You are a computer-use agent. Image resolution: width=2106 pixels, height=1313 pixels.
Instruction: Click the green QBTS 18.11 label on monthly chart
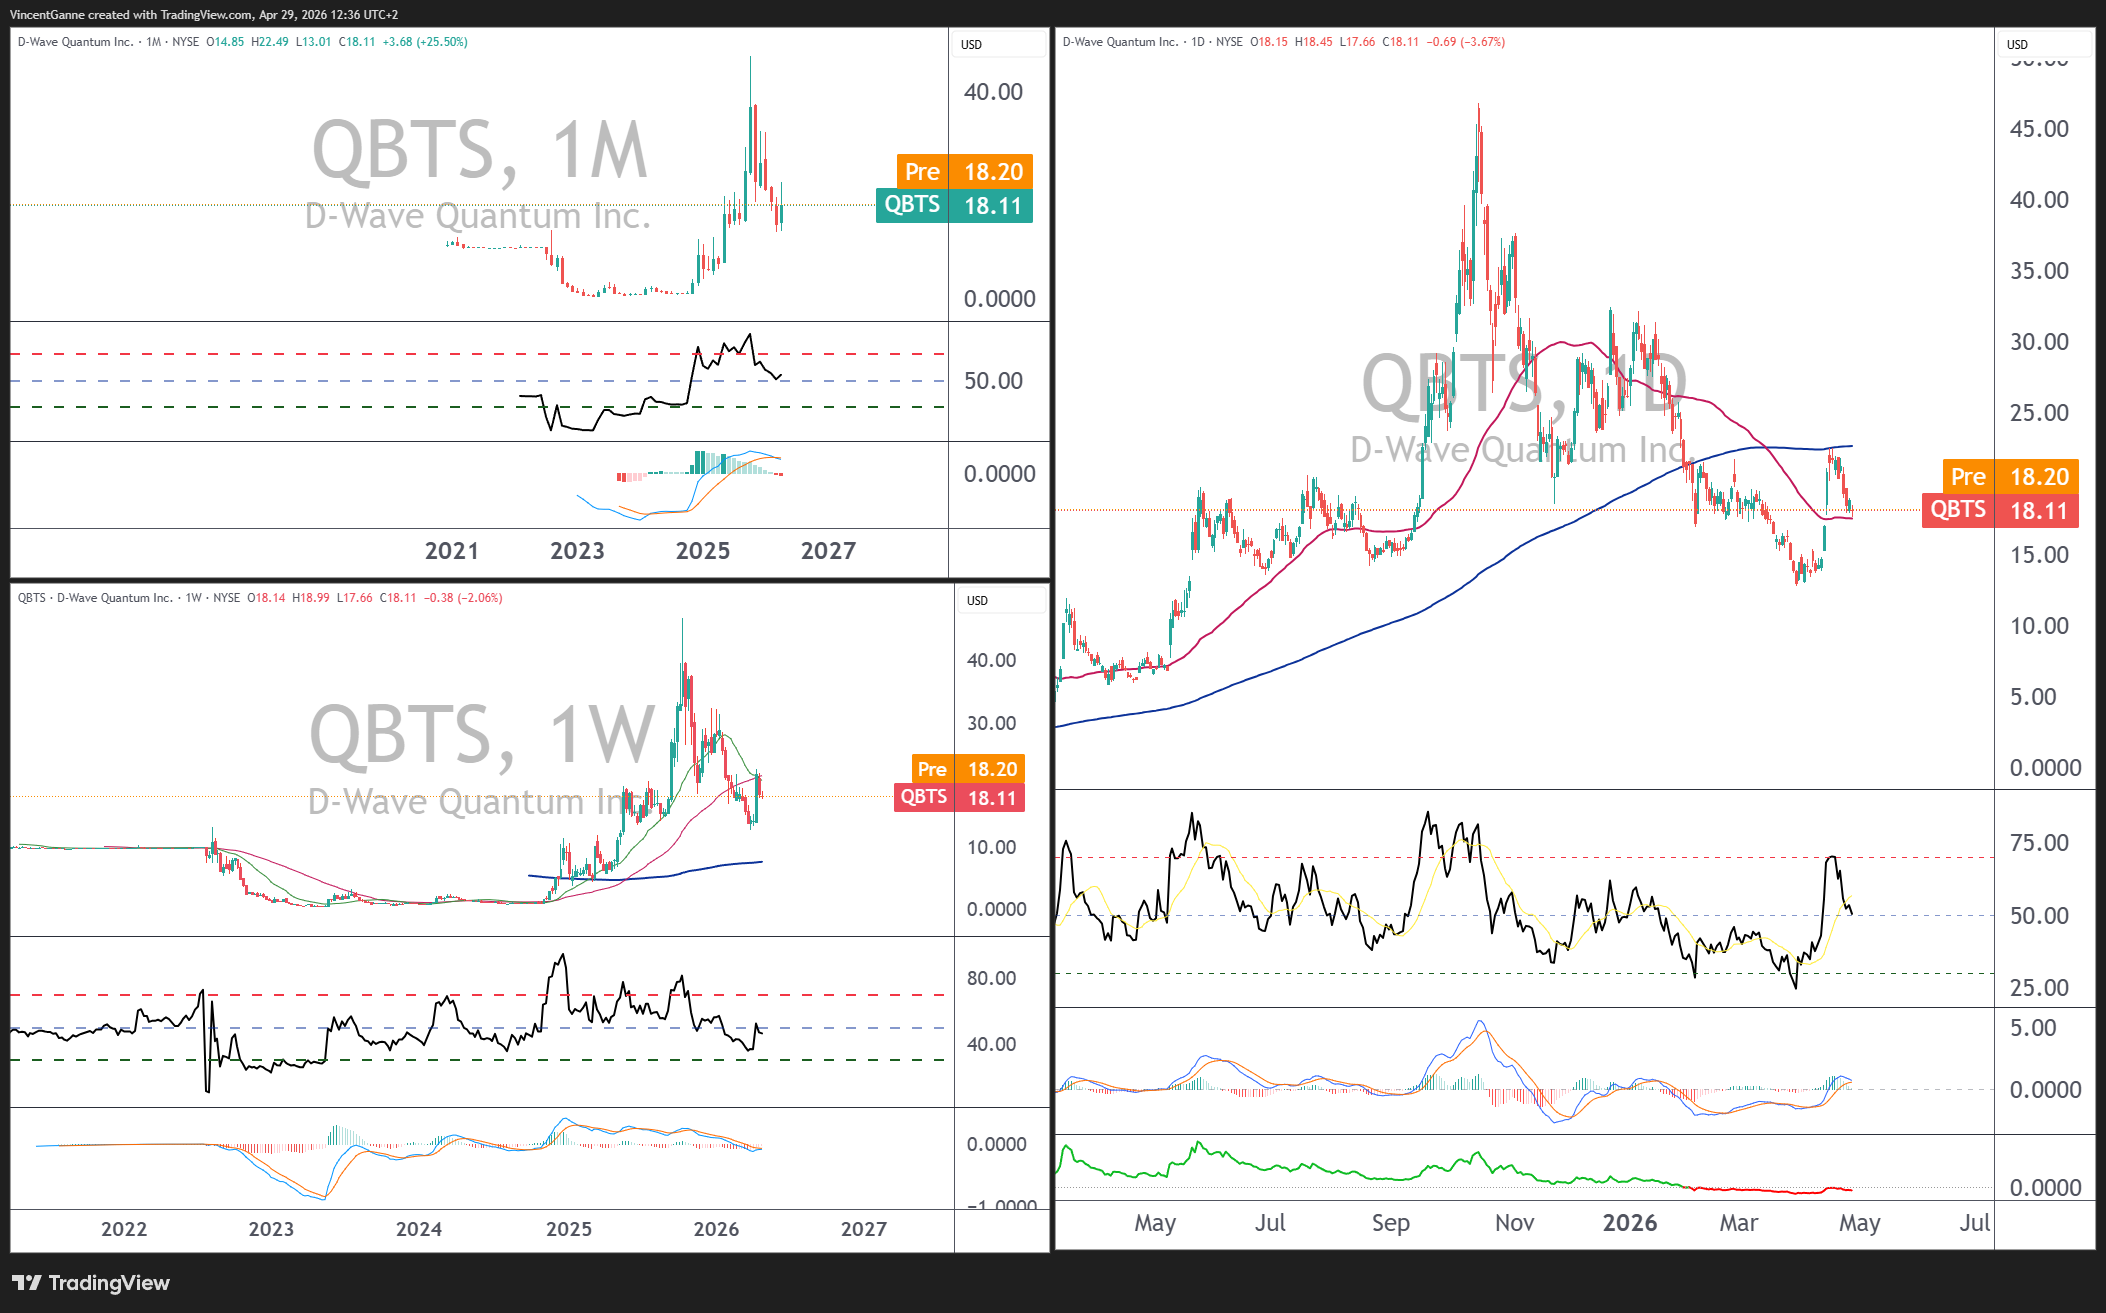(x=954, y=205)
